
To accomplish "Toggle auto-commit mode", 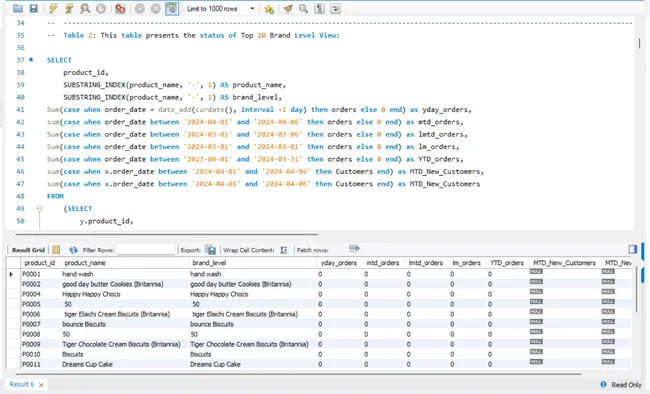I will click(172, 8).
